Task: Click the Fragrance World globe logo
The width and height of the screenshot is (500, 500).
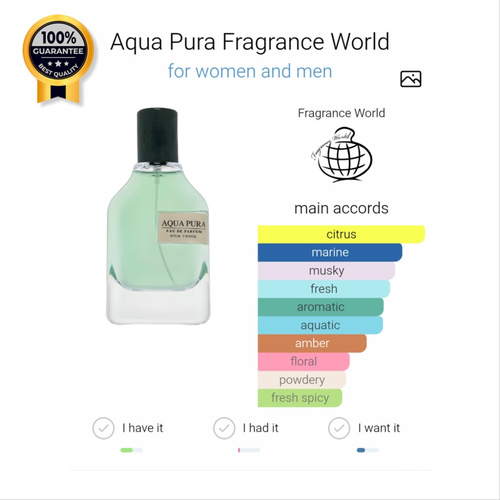Action: [x=342, y=155]
